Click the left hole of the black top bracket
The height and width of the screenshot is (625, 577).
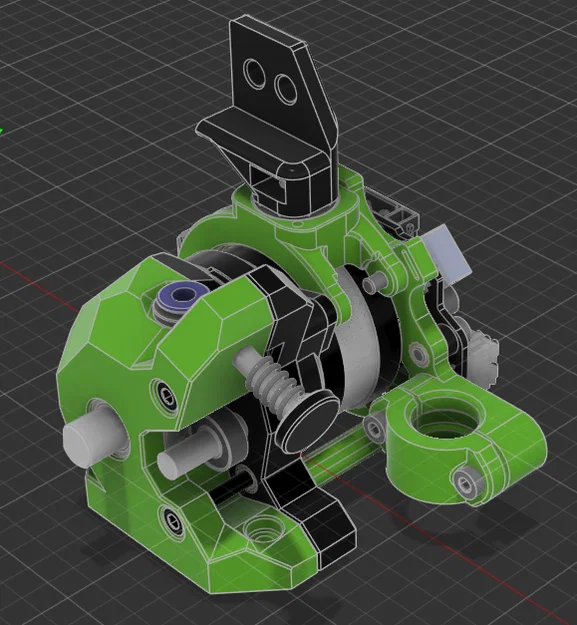254,73
